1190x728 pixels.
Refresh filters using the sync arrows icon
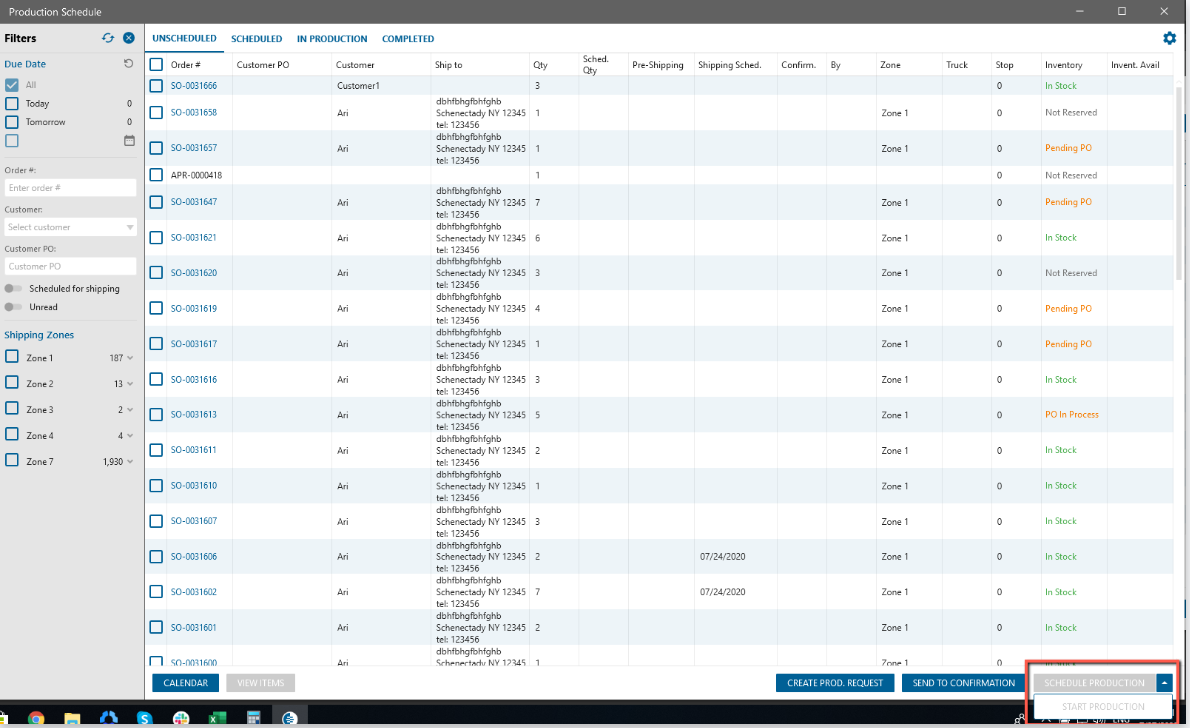pos(108,38)
